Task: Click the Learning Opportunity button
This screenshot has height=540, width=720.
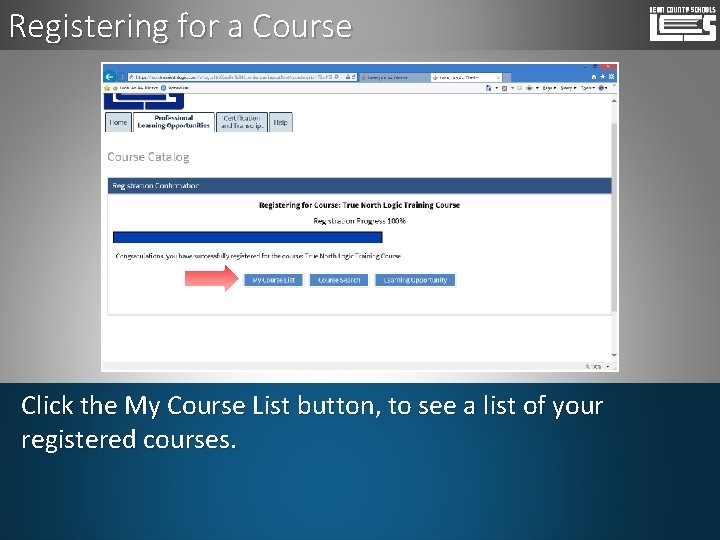Action: click(415, 280)
